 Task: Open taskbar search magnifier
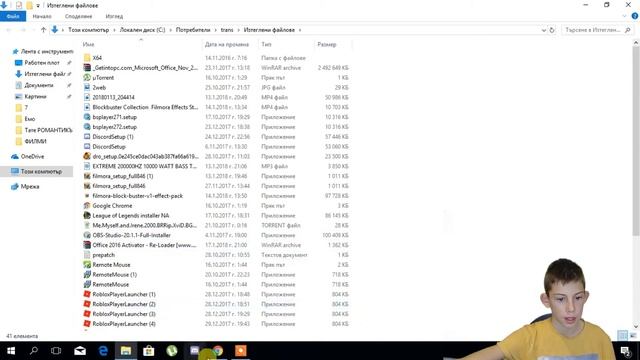[x=34, y=351]
